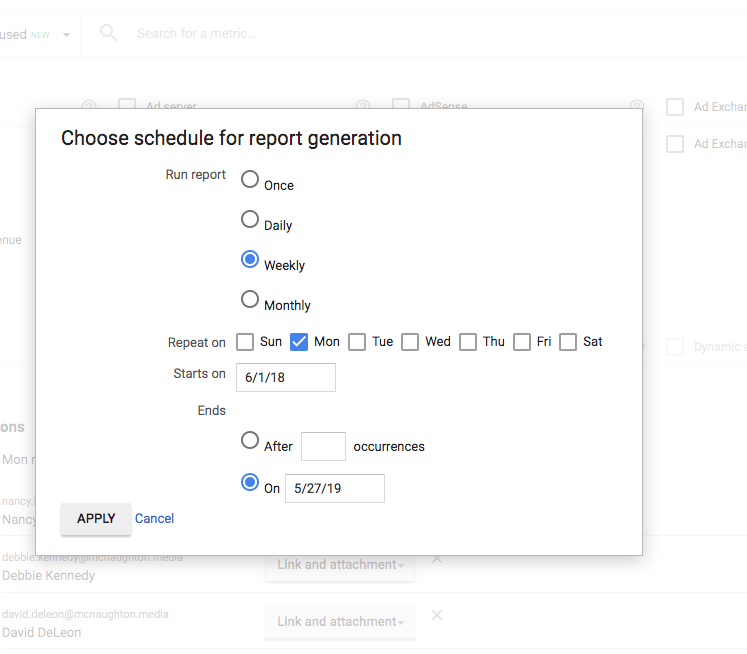
Task: Enable the Sun repeat checkbox
Action: click(x=245, y=342)
